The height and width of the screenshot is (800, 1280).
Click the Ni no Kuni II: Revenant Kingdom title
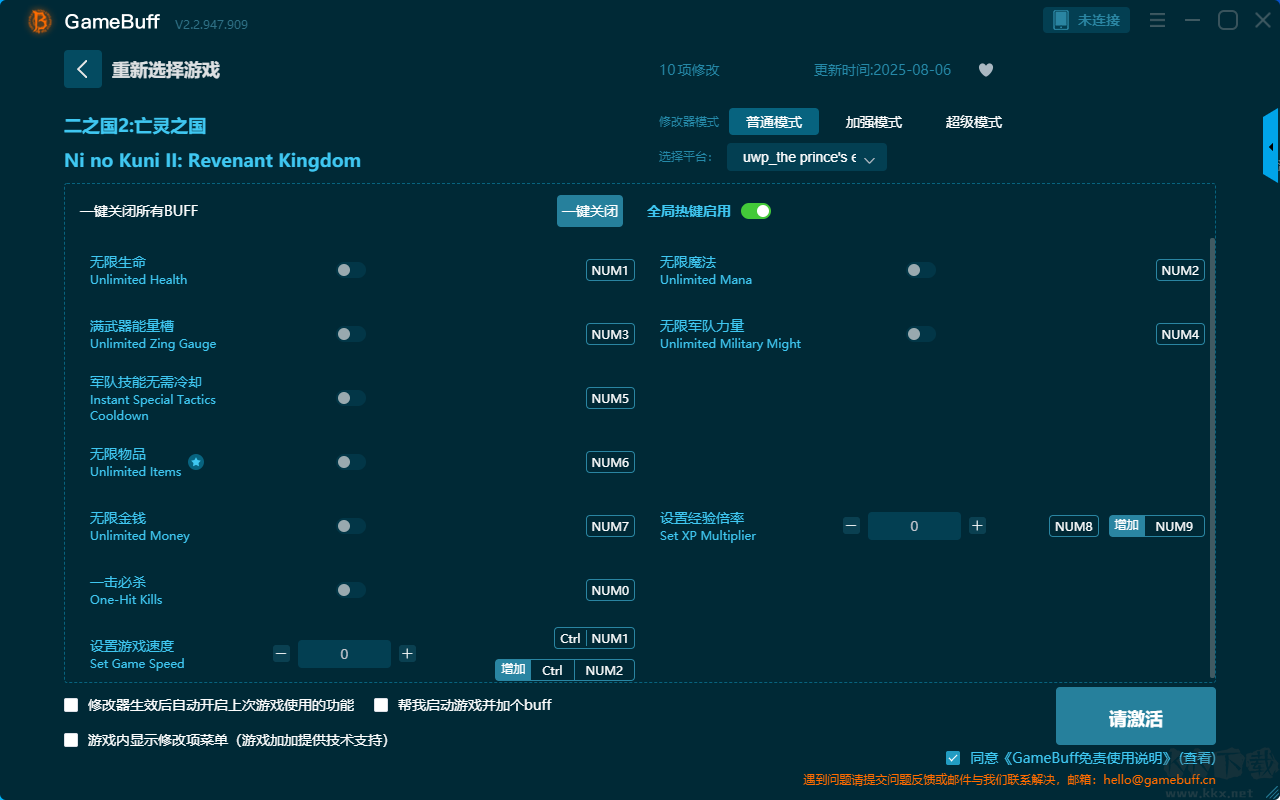[x=212, y=161]
